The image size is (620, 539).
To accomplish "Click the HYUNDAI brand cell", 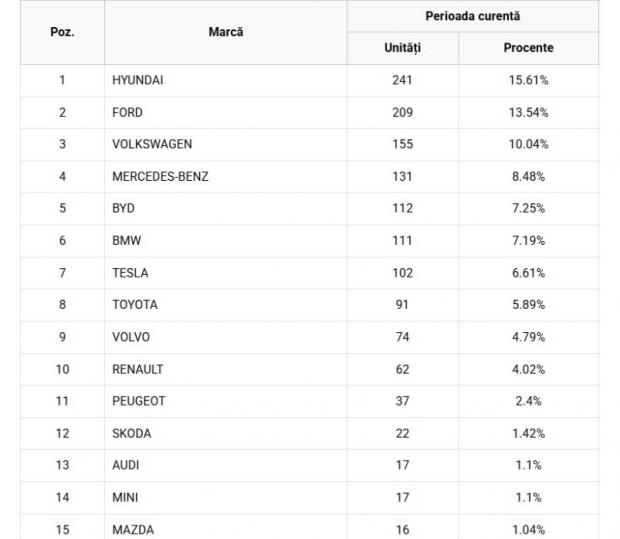I will coord(137,80).
